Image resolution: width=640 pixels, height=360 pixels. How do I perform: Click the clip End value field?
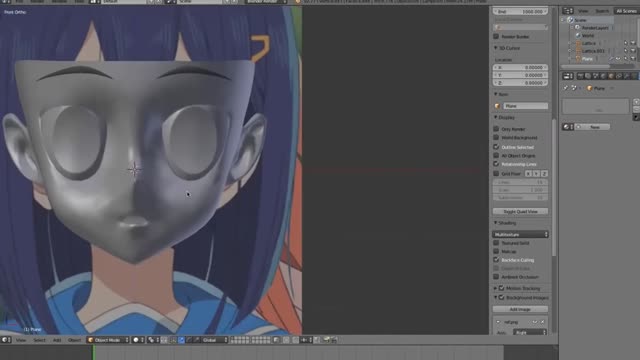[x=520, y=11]
